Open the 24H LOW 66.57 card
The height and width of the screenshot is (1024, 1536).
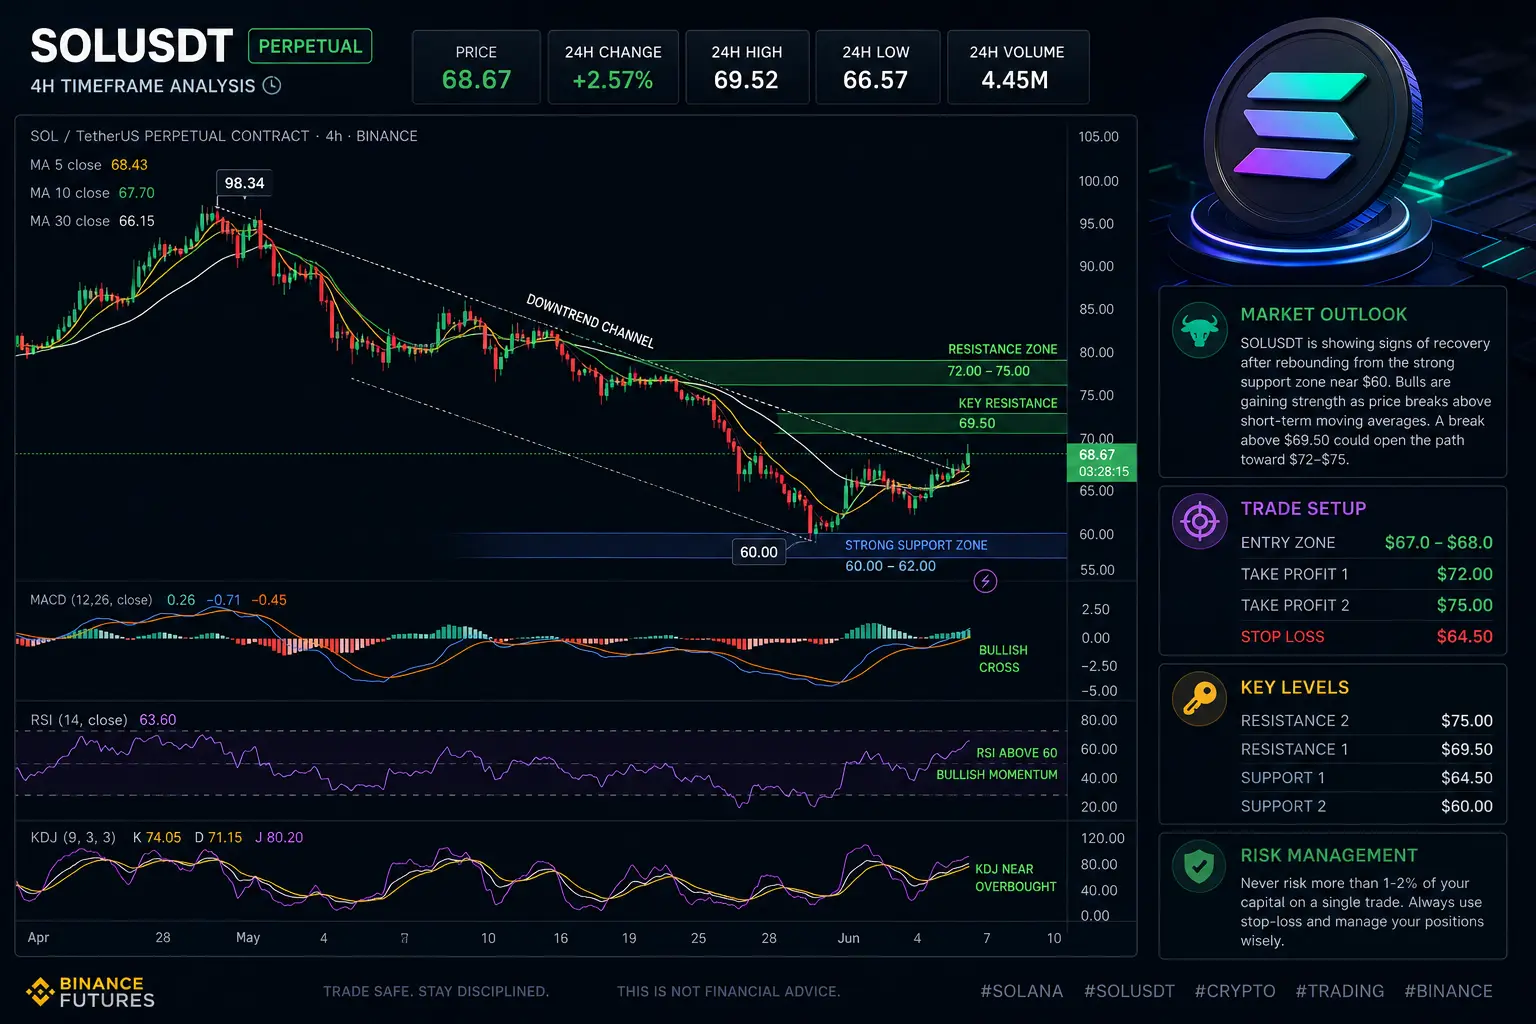(x=877, y=67)
